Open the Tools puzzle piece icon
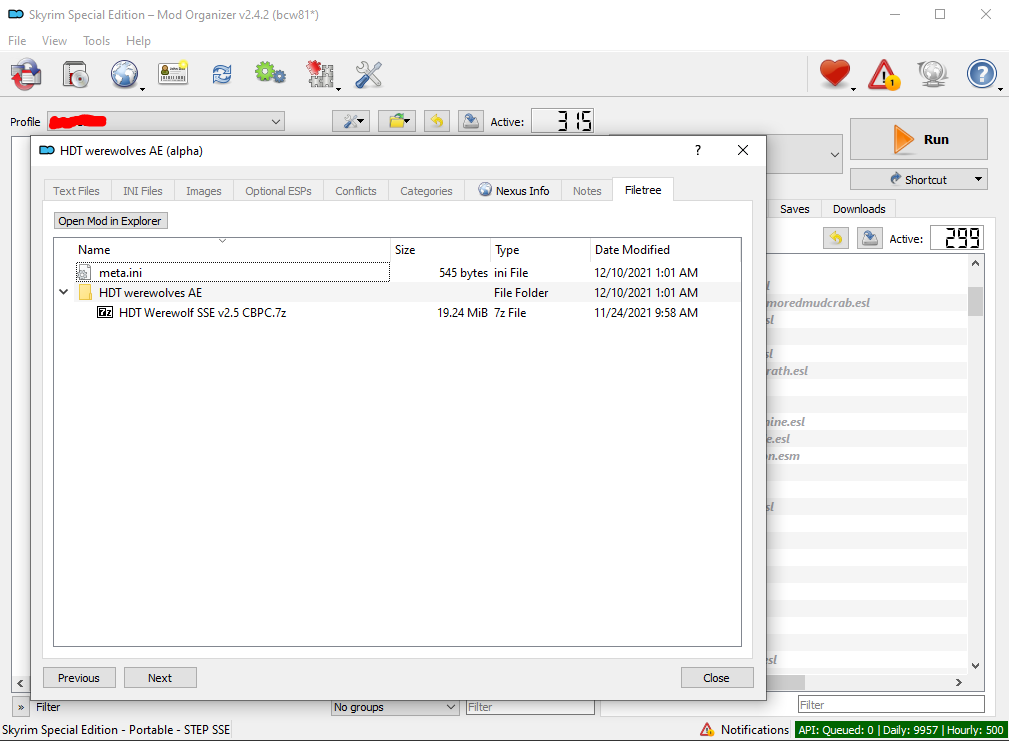This screenshot has height=741, width=1009. (320, 74)
